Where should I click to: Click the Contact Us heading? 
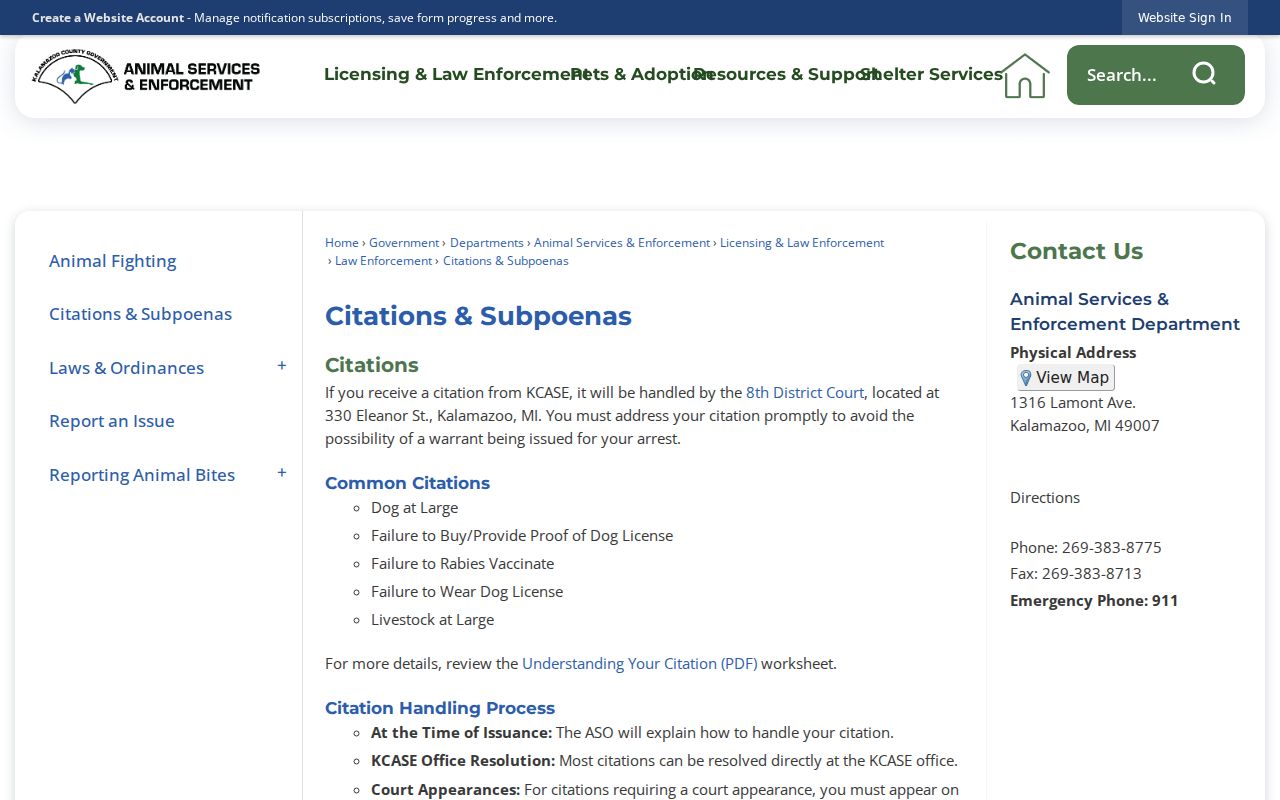point(1076,251)
